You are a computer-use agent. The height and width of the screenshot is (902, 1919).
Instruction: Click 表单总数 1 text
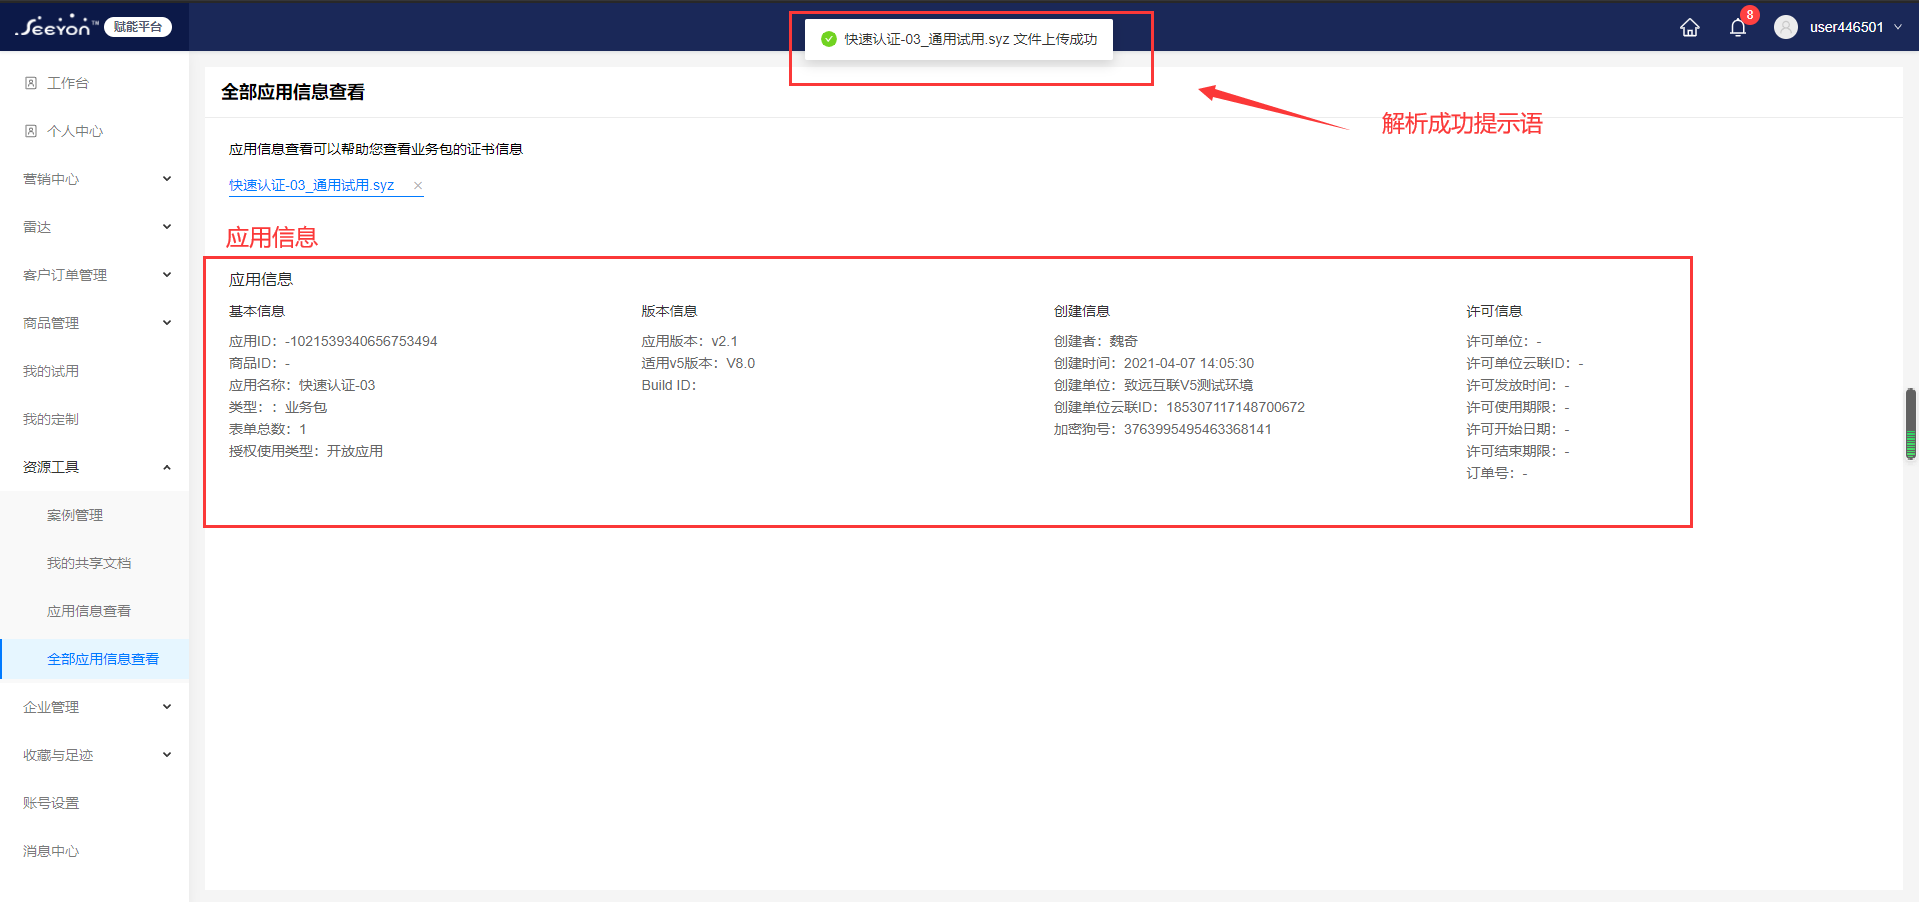click(268, 429)
